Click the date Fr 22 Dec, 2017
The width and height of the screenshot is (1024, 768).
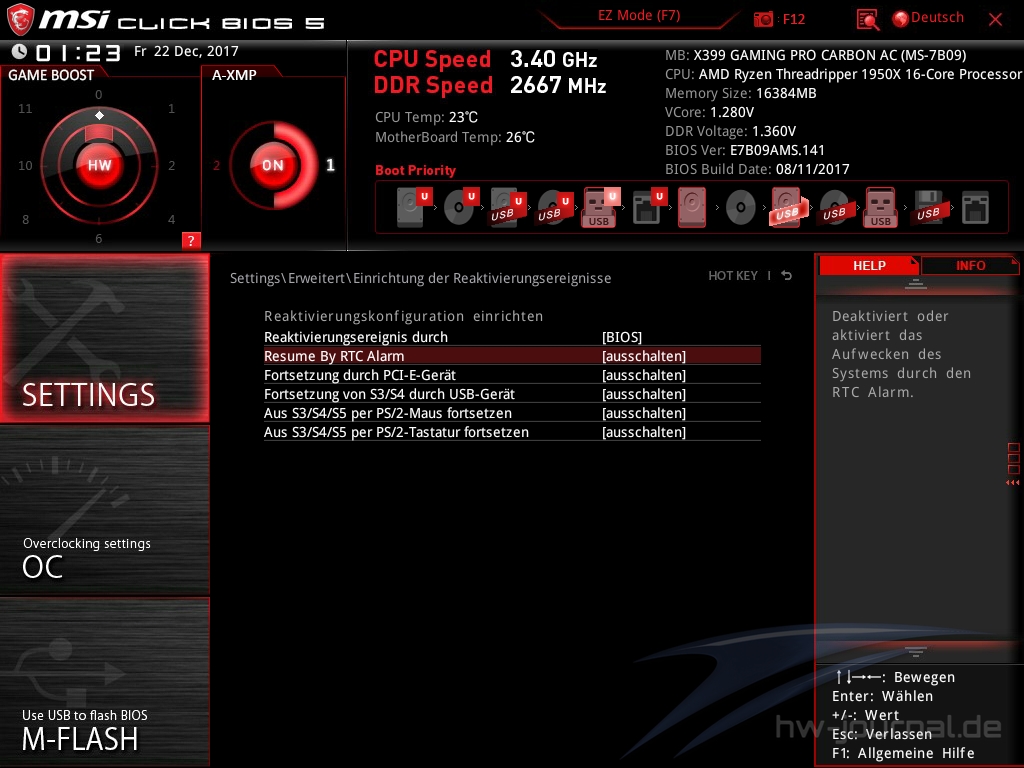pyautogui.click(x=186, y=51)
